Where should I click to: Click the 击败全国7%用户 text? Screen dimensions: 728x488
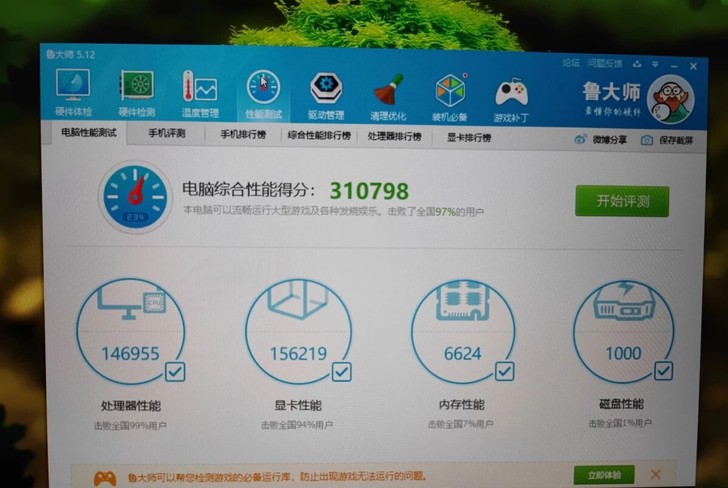coord(461,424)
